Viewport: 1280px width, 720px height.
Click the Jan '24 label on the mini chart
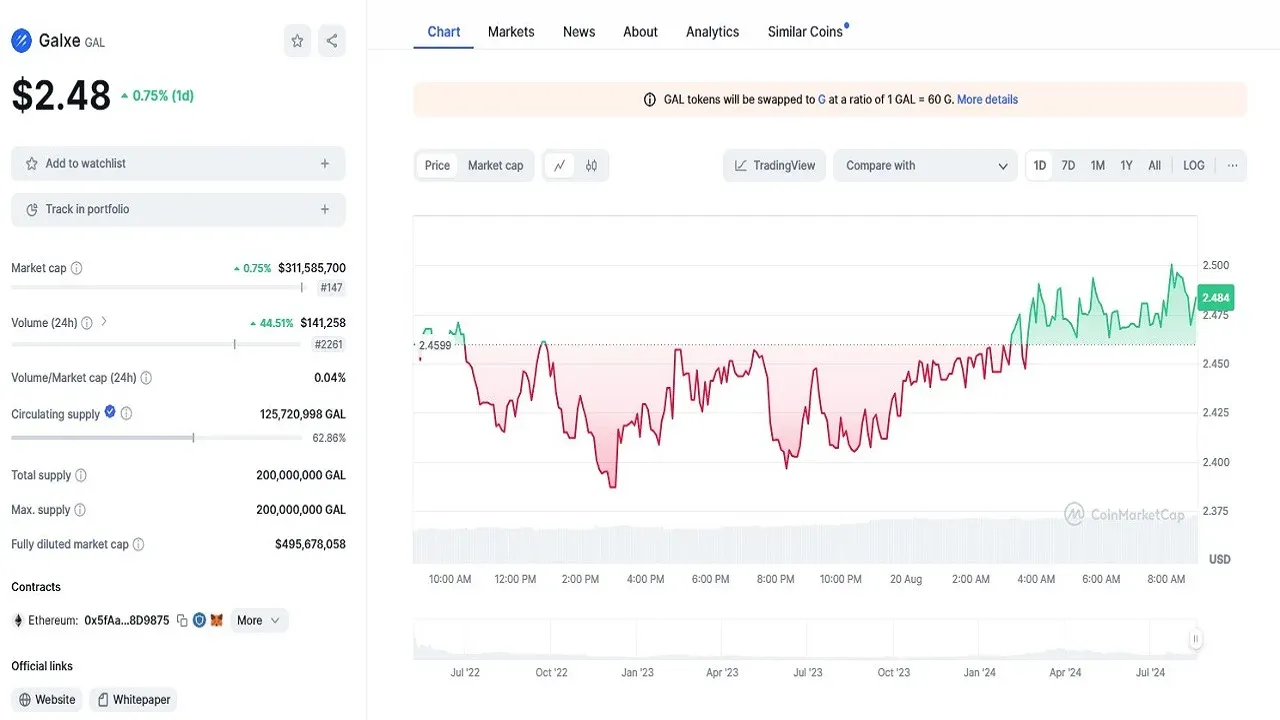click(980, 673)
